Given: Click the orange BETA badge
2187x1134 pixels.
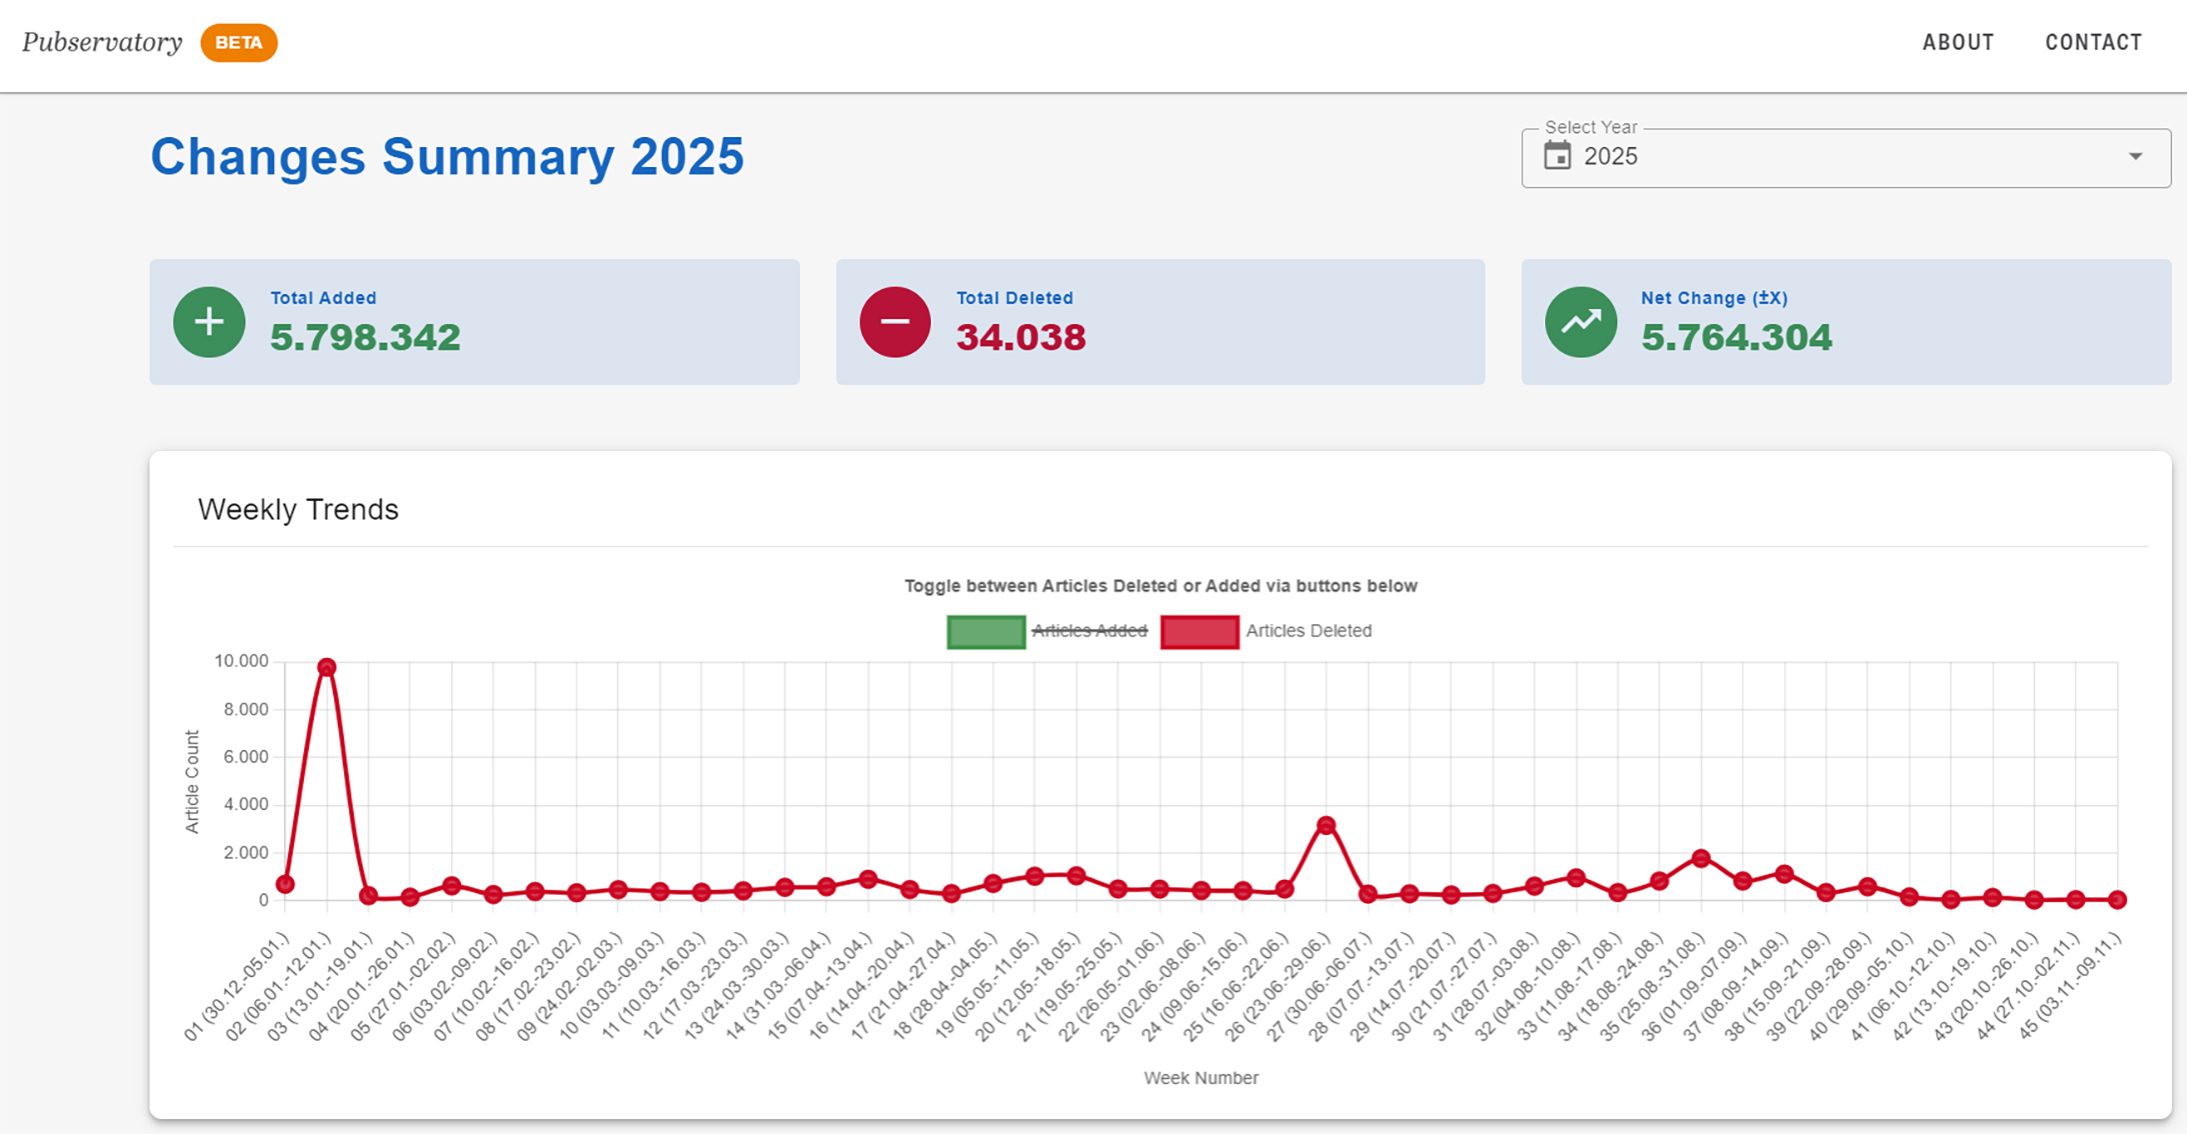Looking at the screenshot, I should coord(239,43).
